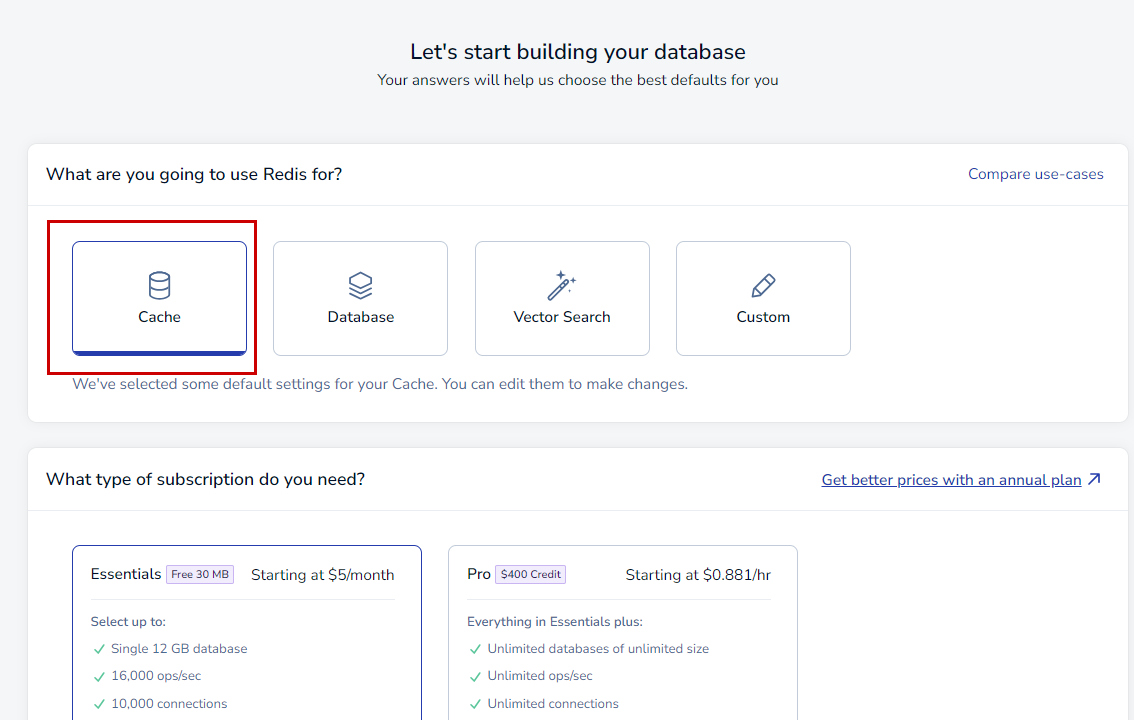Choose the Custom use-case card label

763,317
